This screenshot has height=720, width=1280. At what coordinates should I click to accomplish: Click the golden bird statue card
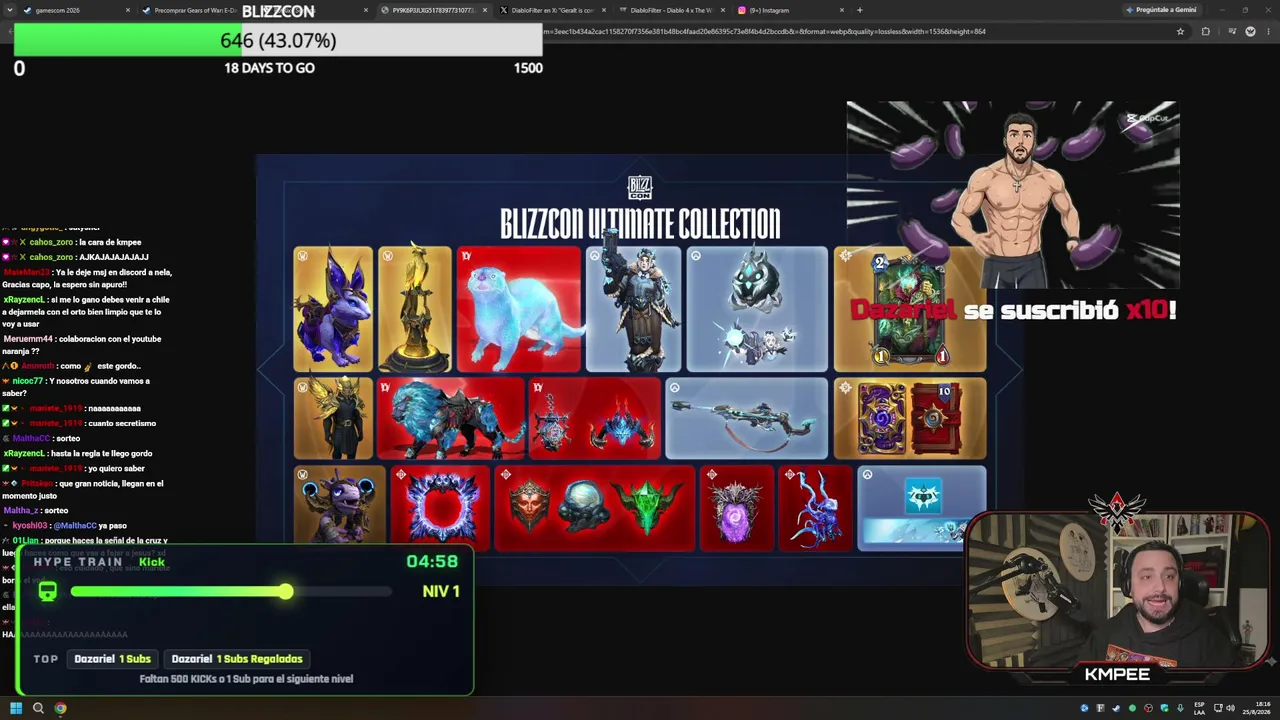415,309
